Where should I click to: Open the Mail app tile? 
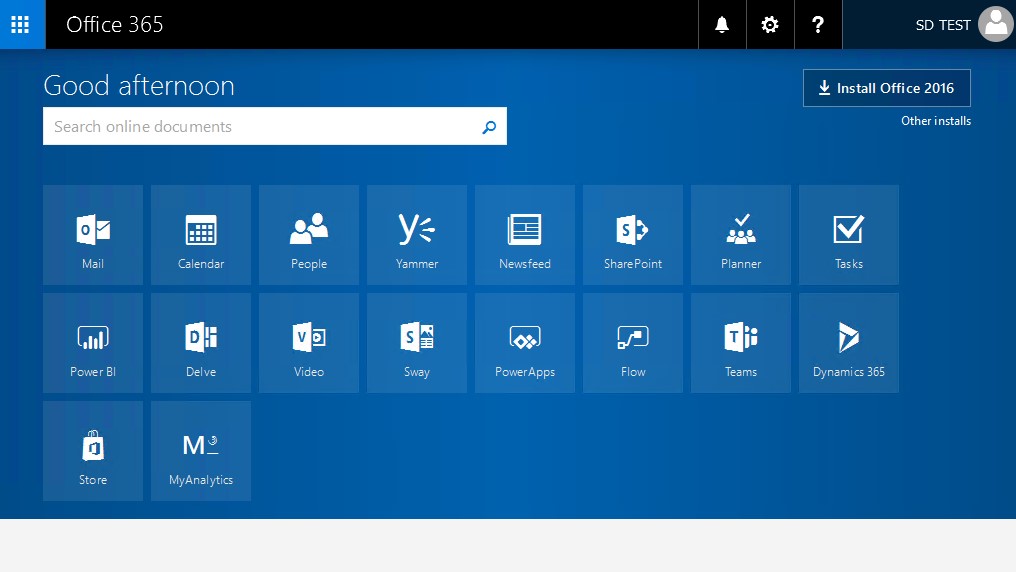93,235
